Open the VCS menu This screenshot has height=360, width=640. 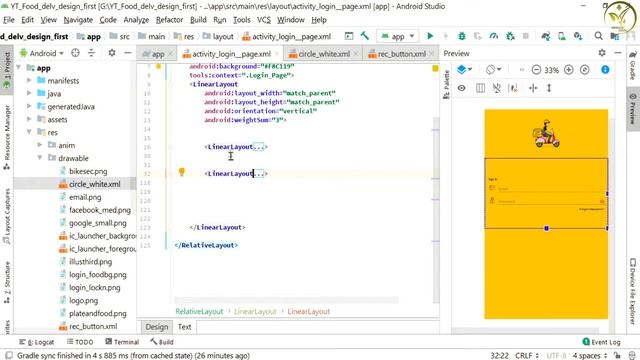[x=264, y=20]
